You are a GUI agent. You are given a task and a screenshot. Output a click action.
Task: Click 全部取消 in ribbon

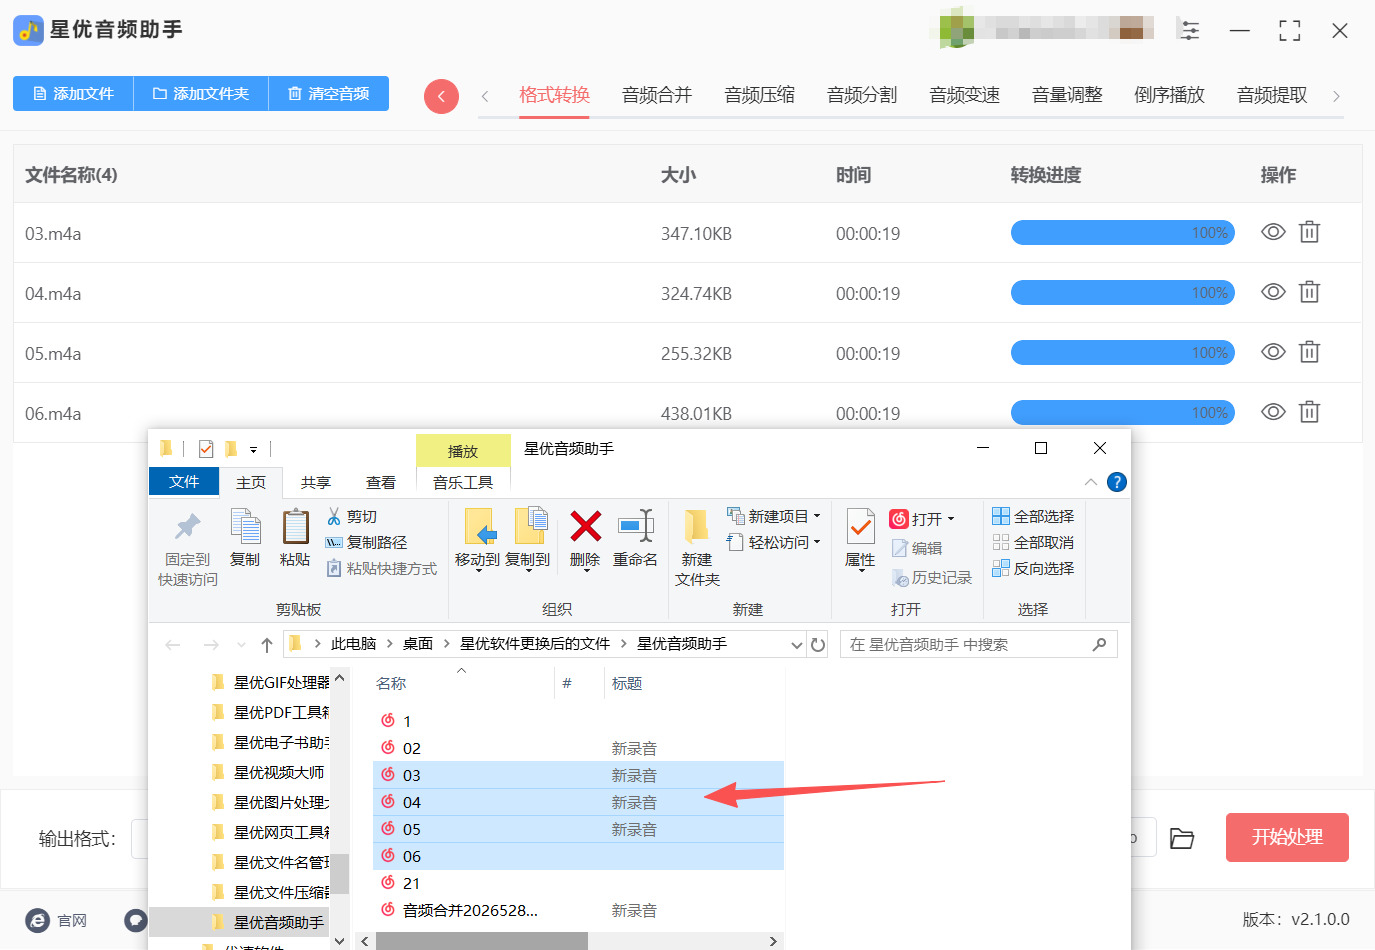pyautogui.click(x=1033, y=542)
